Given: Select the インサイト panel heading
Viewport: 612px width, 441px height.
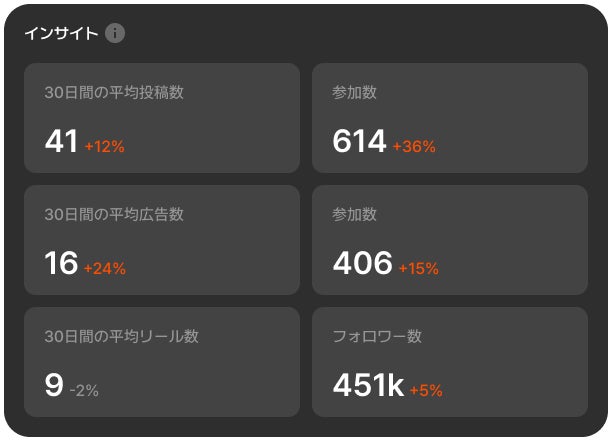Looking at the screenshot, I should coord(61,34).
